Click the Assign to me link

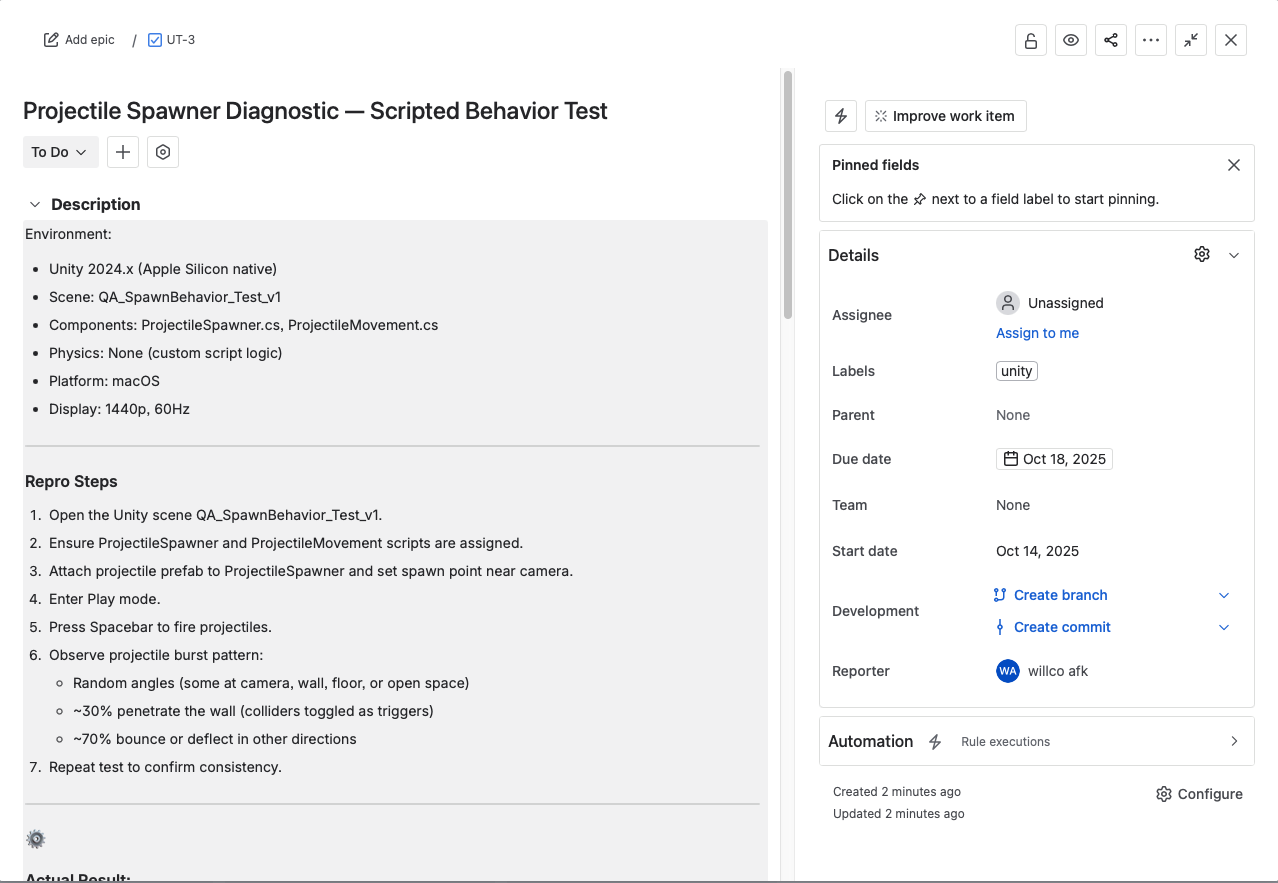pos(1037,333)
